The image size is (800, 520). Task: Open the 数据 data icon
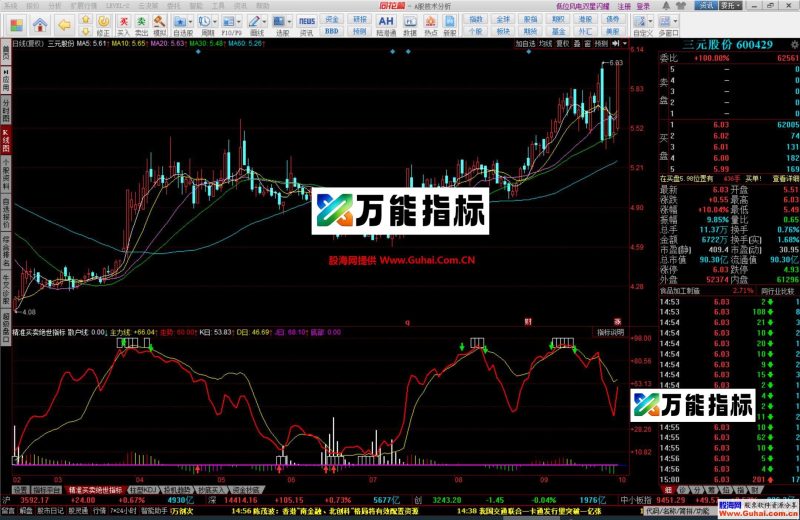[x=410, y=25]
